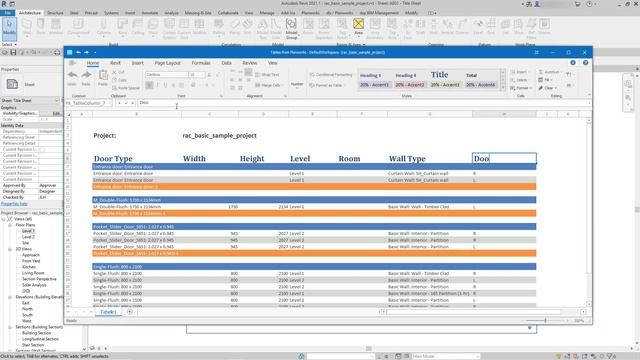Viewport: 640px width, 360px height.
Task: Open the Revit Architecture ribbon tab
Action: tap(30, 13)
